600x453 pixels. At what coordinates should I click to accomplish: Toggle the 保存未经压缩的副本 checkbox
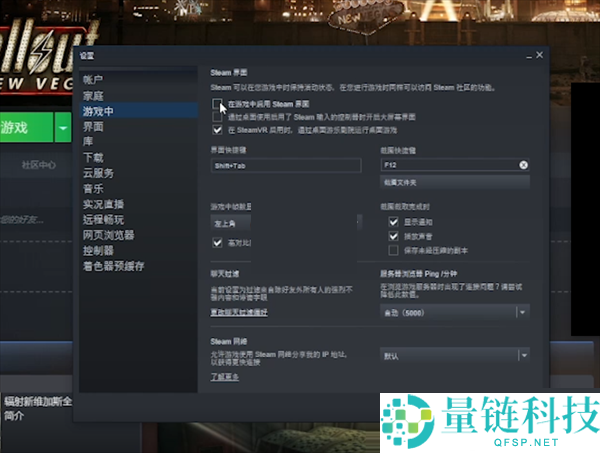click(x=394, y=248)
